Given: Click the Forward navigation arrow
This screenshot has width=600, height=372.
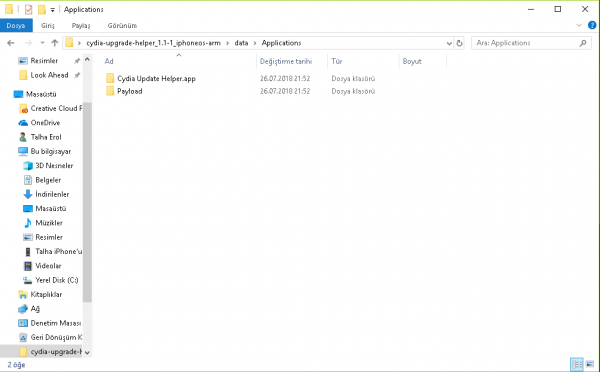Looking at the screenshot, I should [28, 43].
